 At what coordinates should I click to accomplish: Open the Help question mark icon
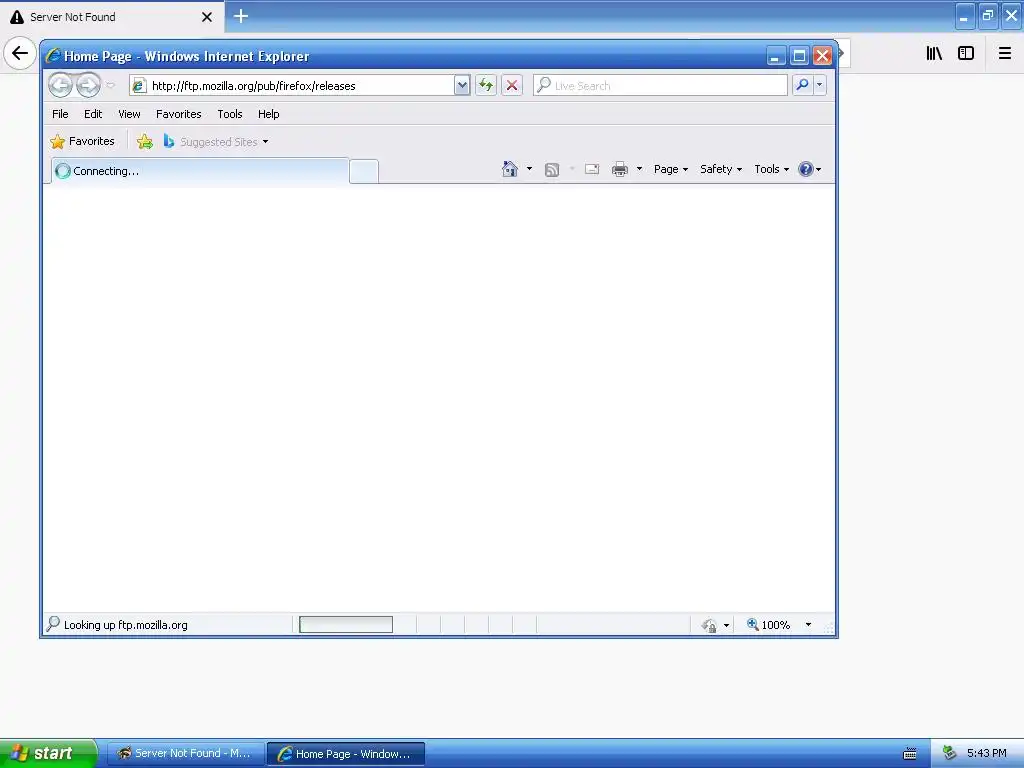pos(806,169)
